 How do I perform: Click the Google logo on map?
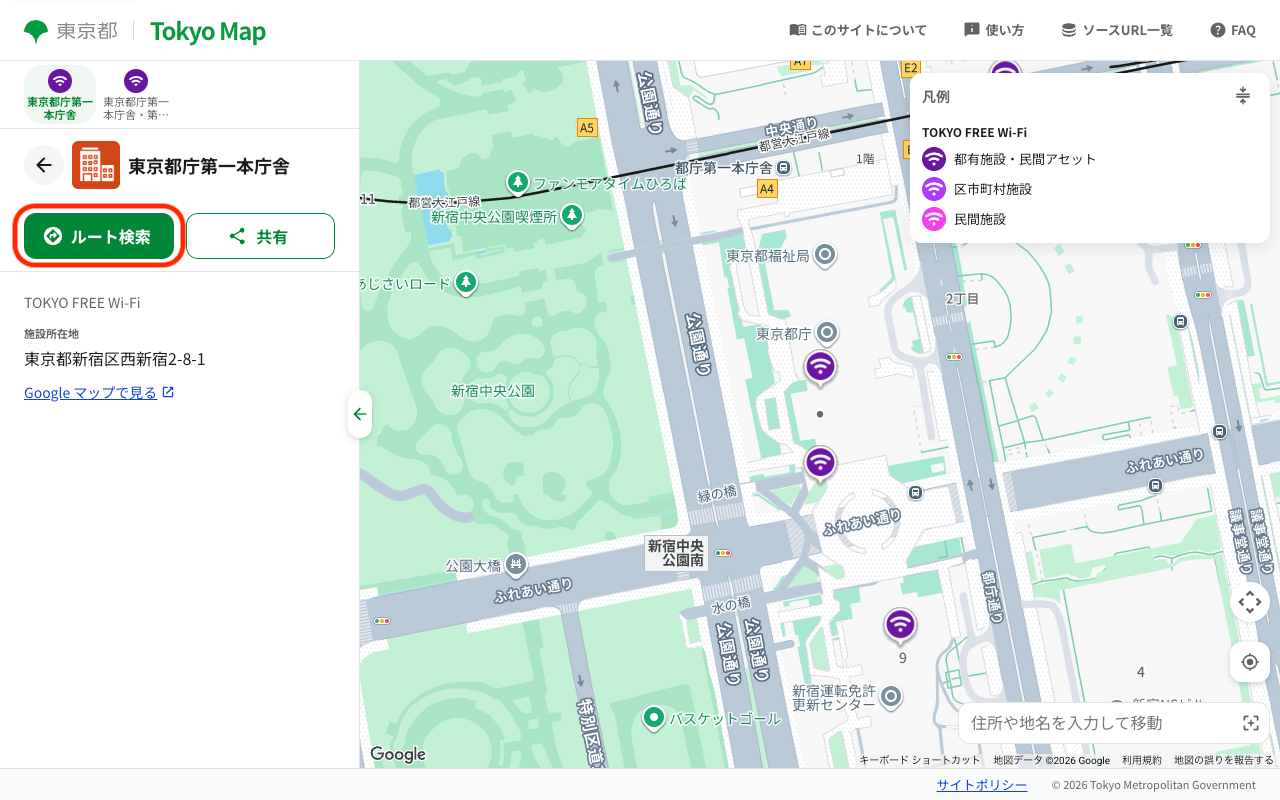(397, 754)
